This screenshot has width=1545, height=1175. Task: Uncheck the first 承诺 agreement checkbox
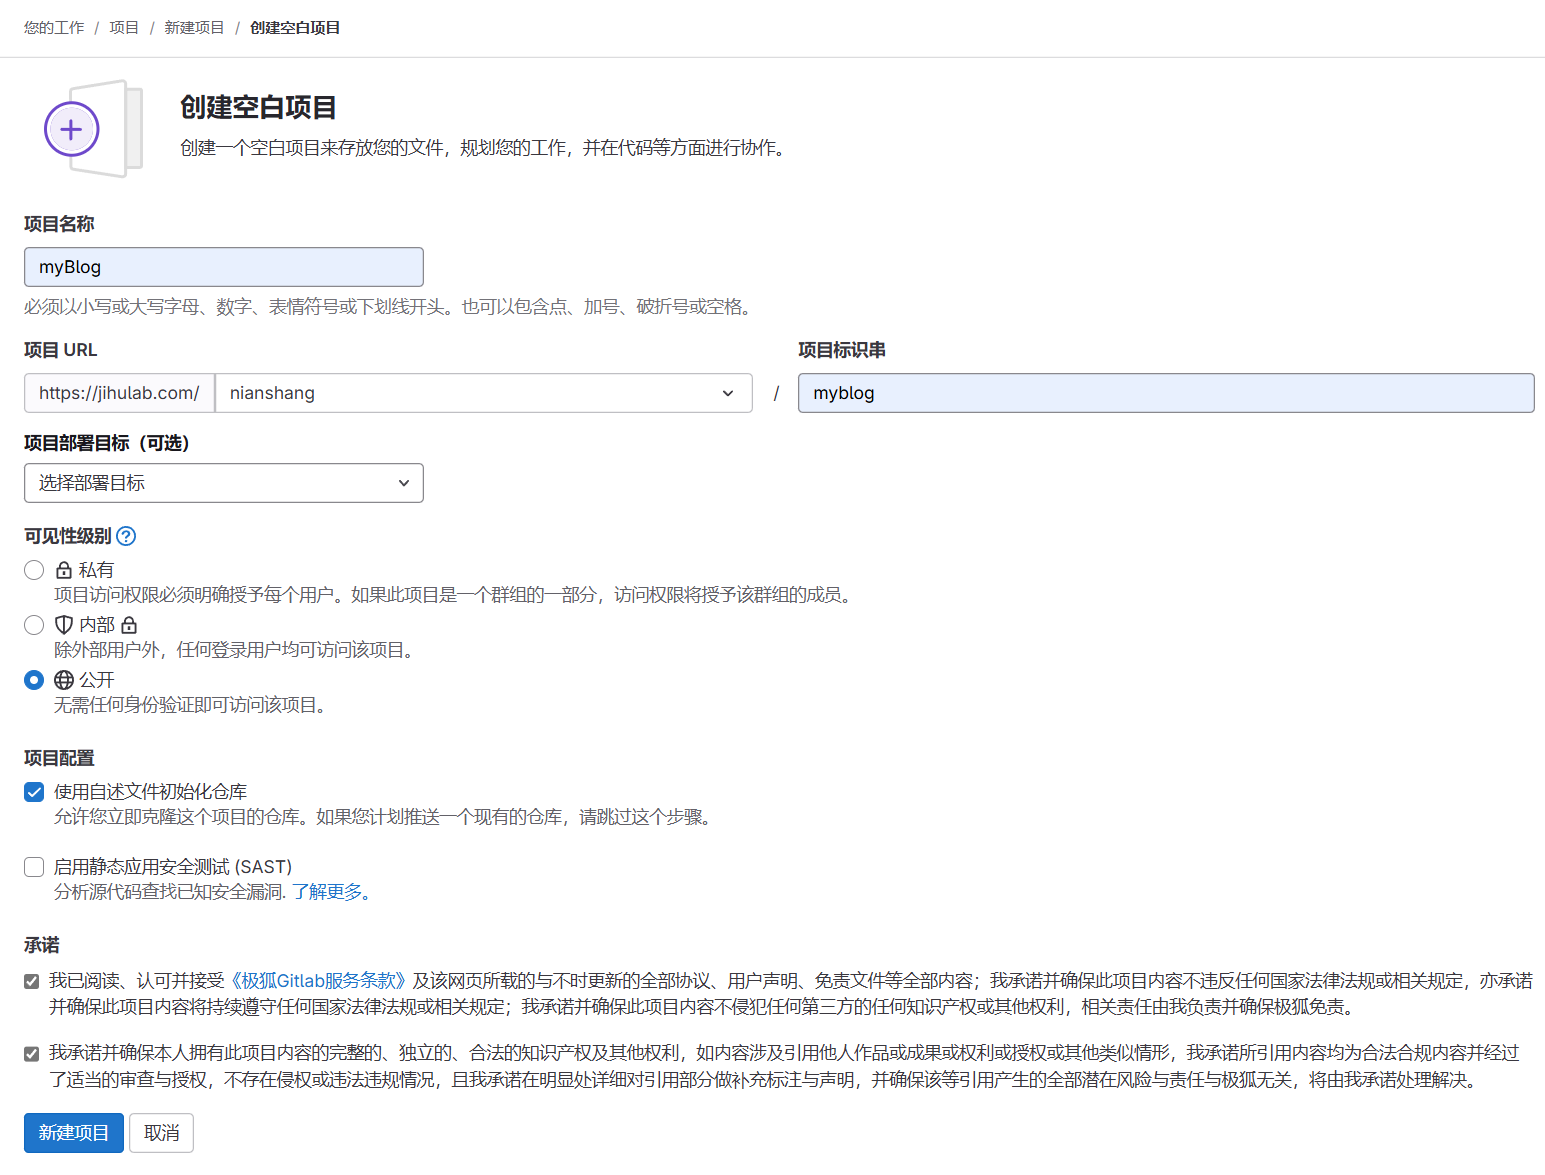[x=31, y=981]
